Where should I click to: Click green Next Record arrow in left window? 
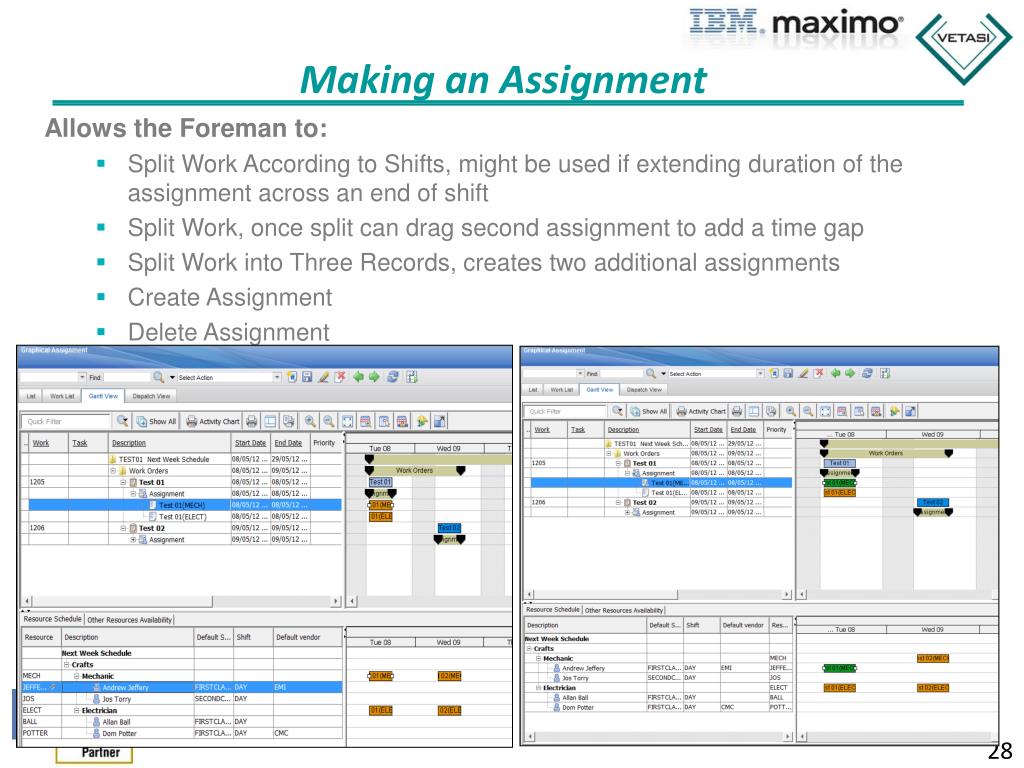(x=374, y=377)
